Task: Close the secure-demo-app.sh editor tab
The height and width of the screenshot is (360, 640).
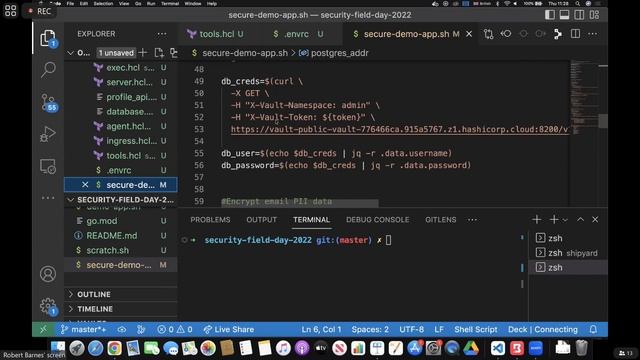Action: 469,34
